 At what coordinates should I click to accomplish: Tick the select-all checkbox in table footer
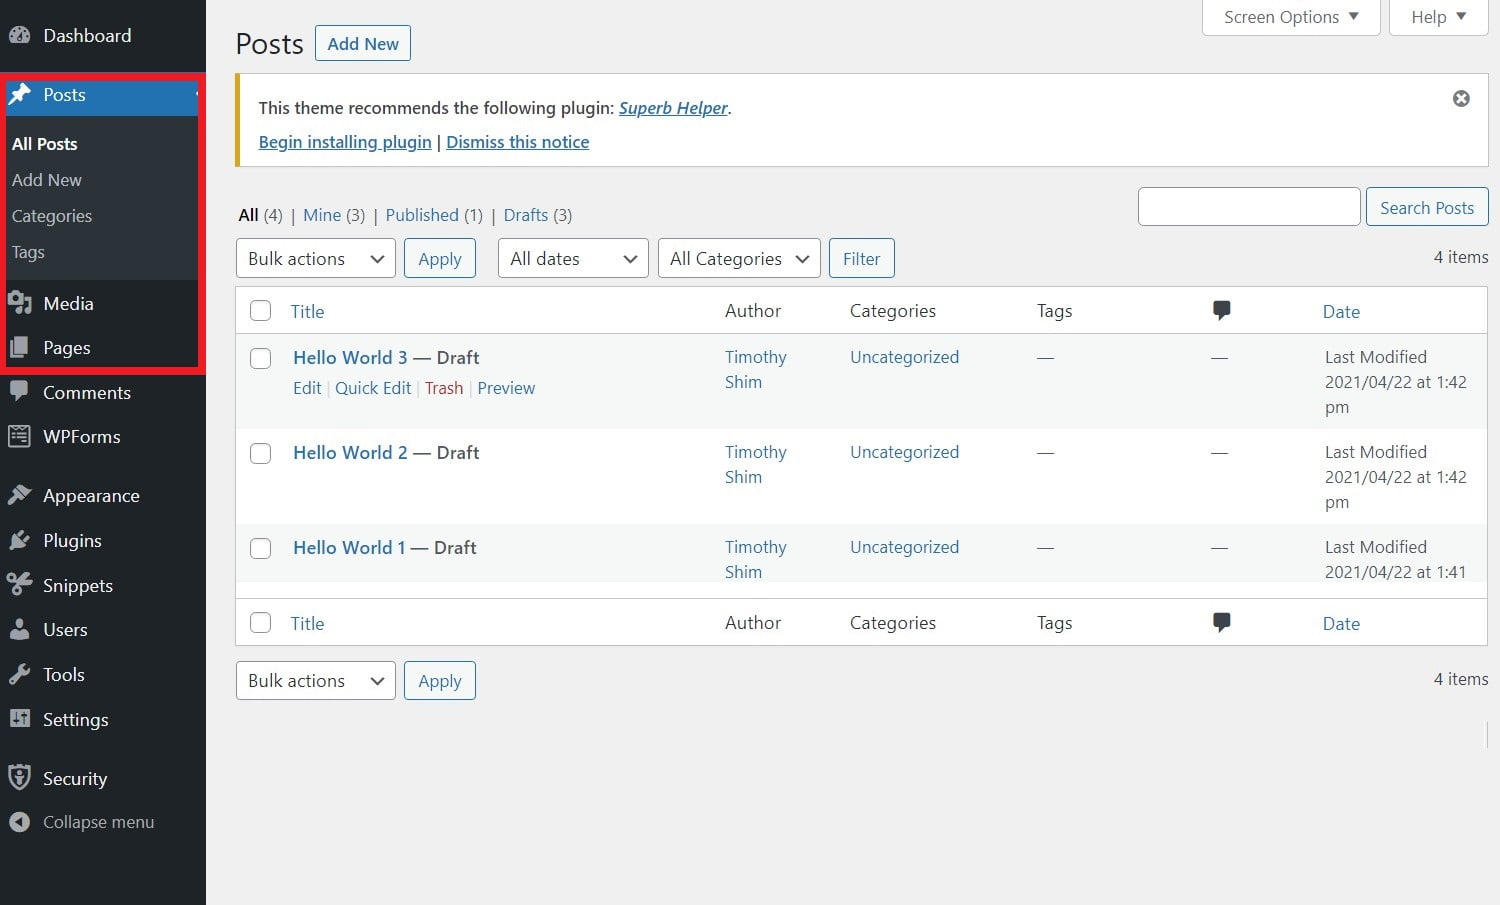pos(260,622)
